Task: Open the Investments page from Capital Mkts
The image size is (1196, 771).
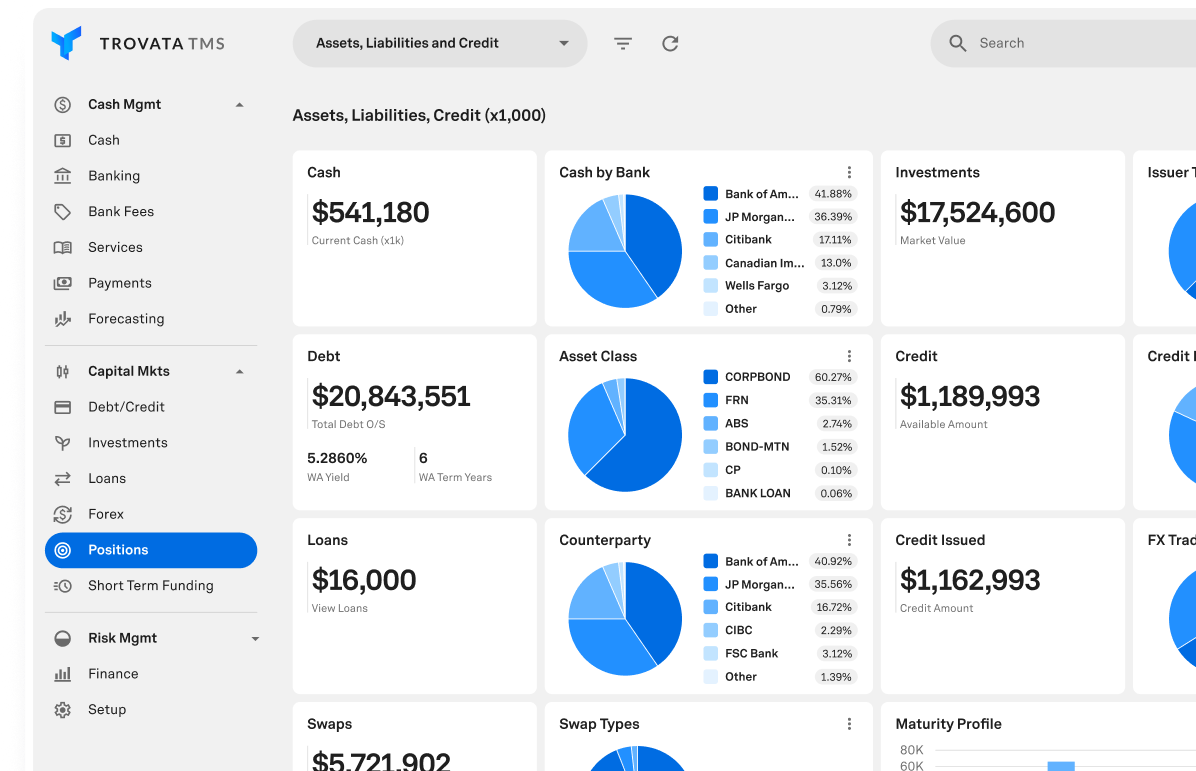Action: (x=126, y=442)
